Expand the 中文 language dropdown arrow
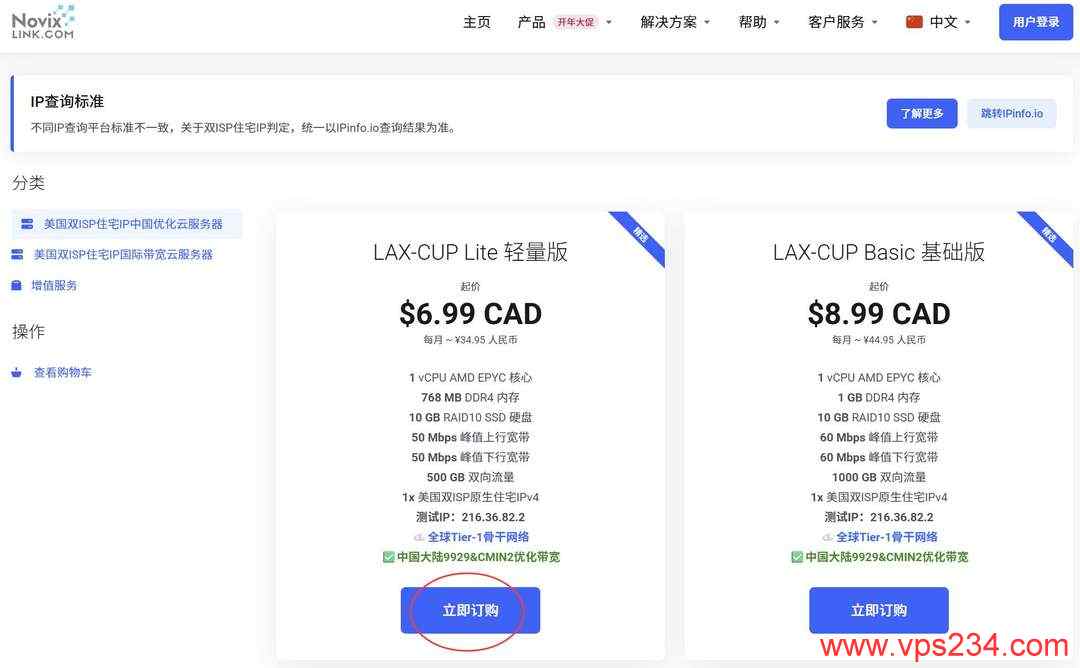1080x668 pixels. coord(968,22)
